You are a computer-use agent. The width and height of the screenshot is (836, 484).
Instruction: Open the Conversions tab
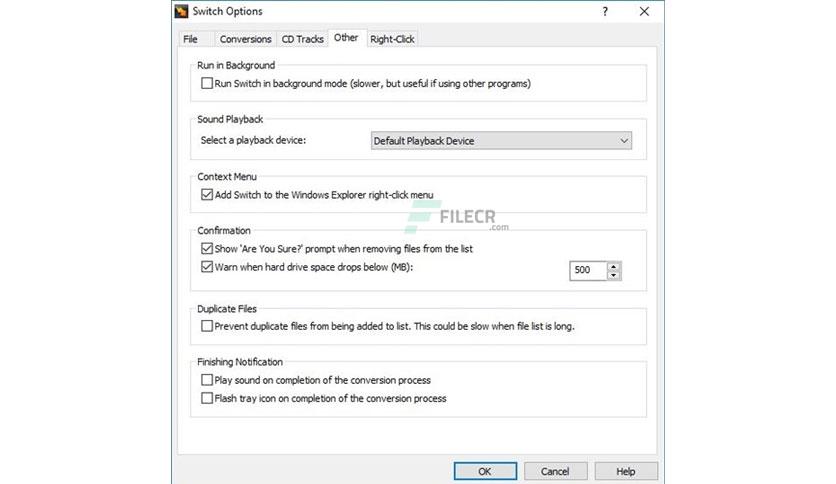[x=245, y=39]
